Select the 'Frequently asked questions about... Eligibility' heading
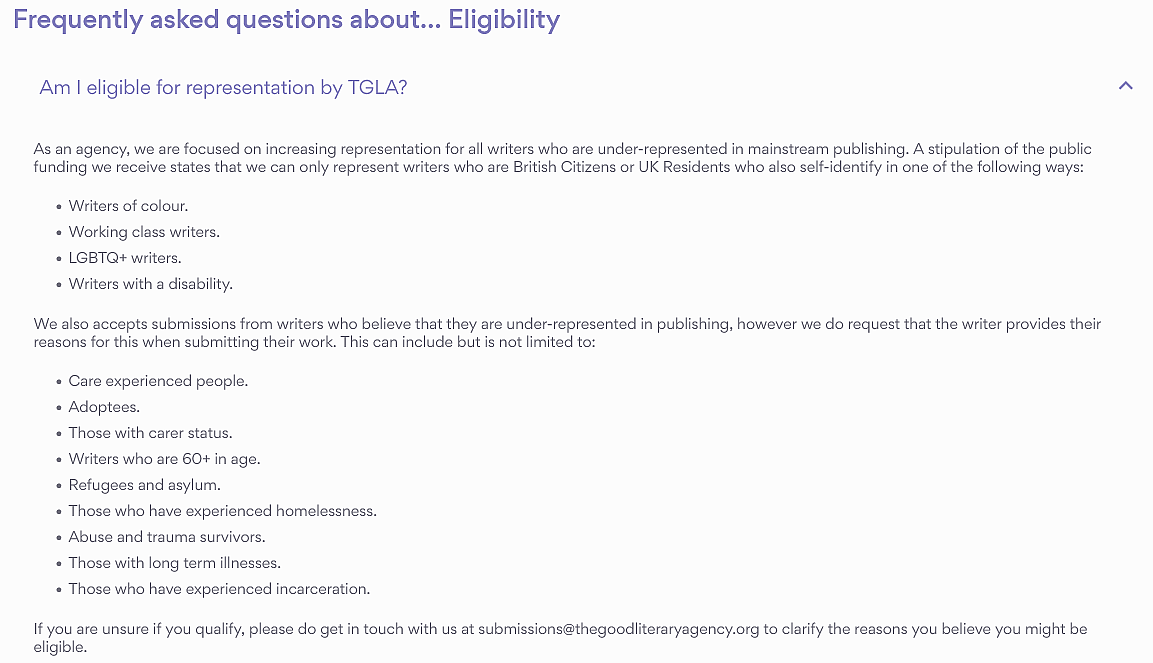The image size is (1153, 663). (286, 19)
